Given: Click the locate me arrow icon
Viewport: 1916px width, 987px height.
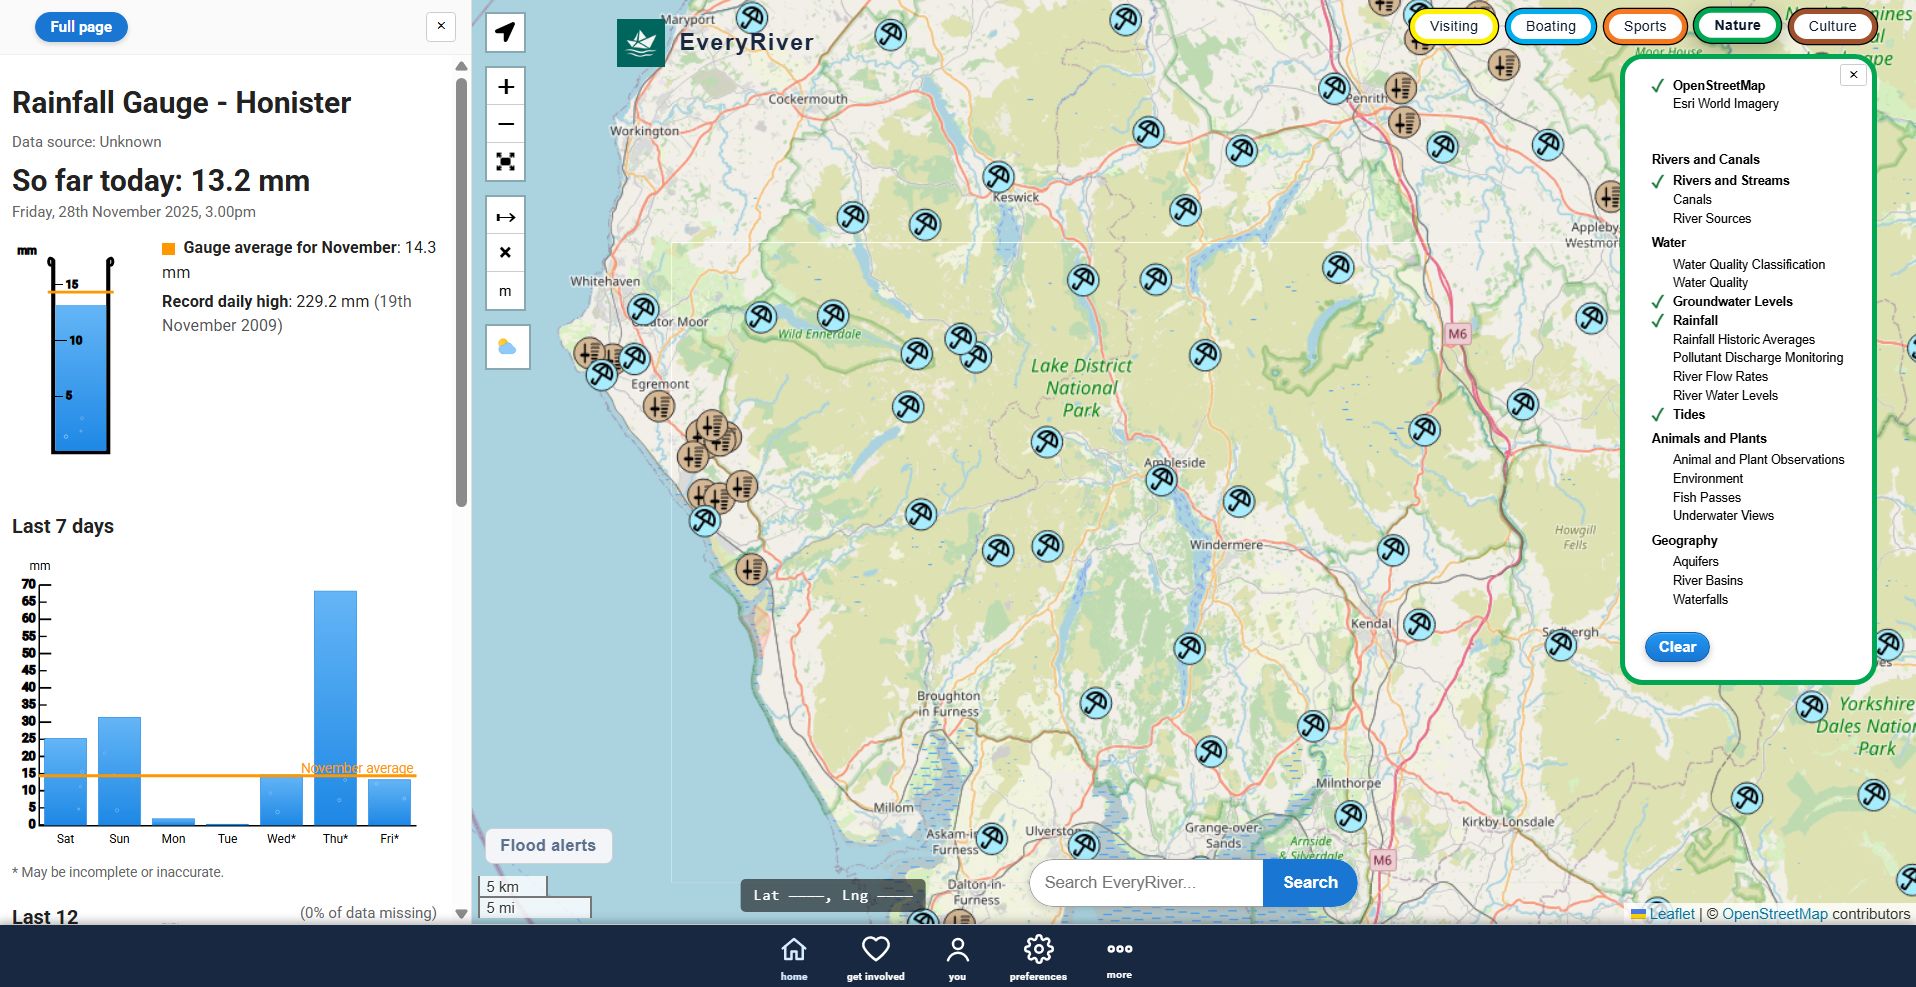Looking at the screenshot, I should point(505,32).
